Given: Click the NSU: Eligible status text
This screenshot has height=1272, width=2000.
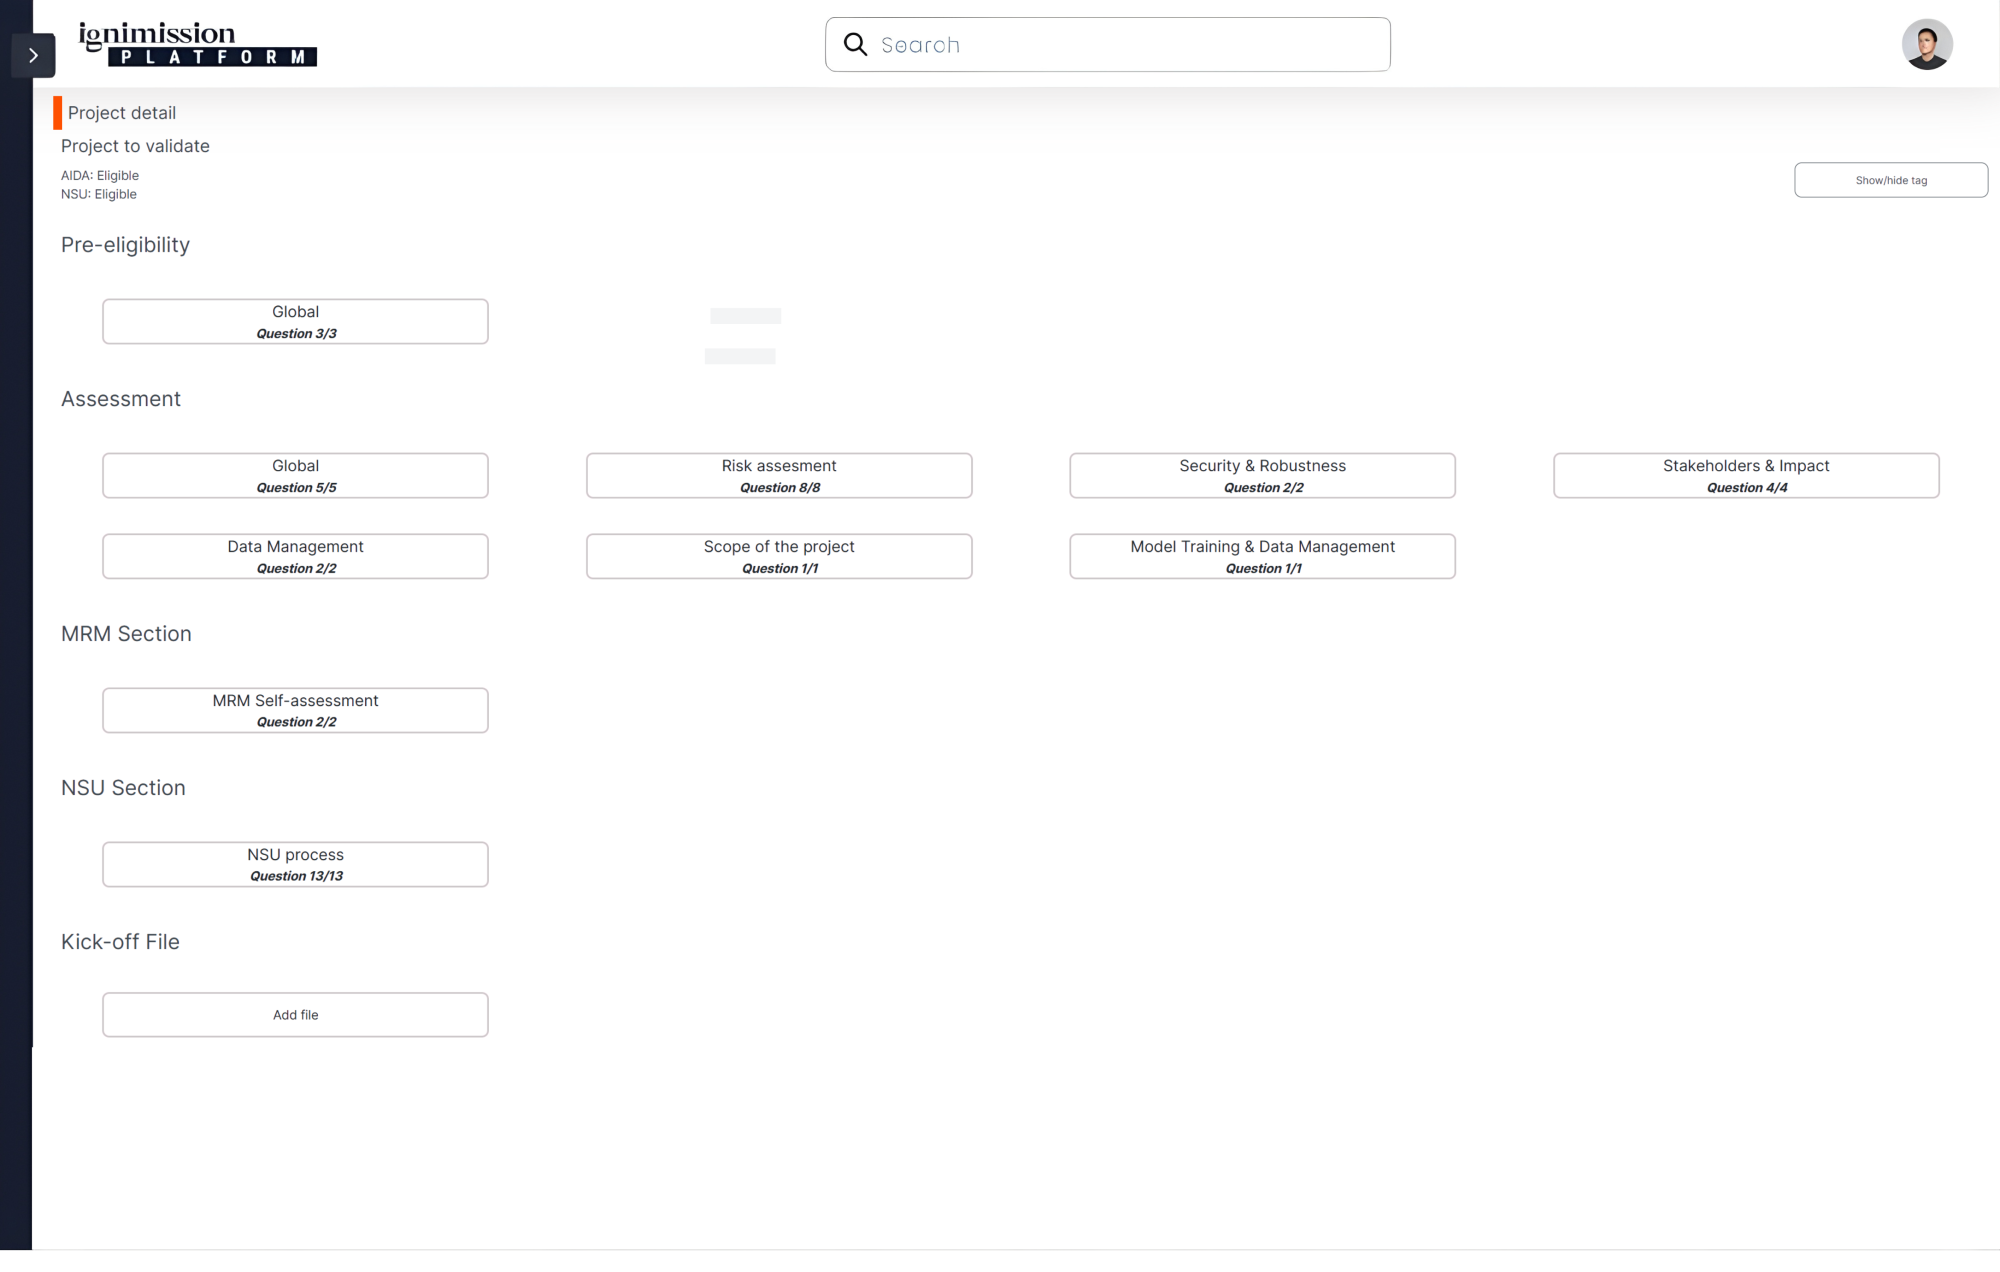Looking at the screenshot, I should (99, 194).
